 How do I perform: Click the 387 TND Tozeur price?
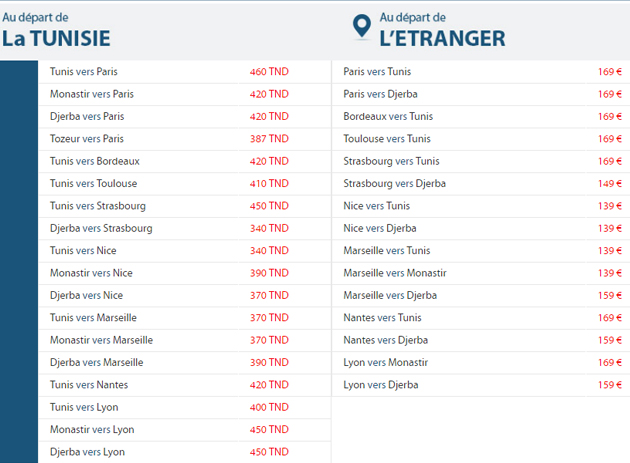tap(269, 139)
